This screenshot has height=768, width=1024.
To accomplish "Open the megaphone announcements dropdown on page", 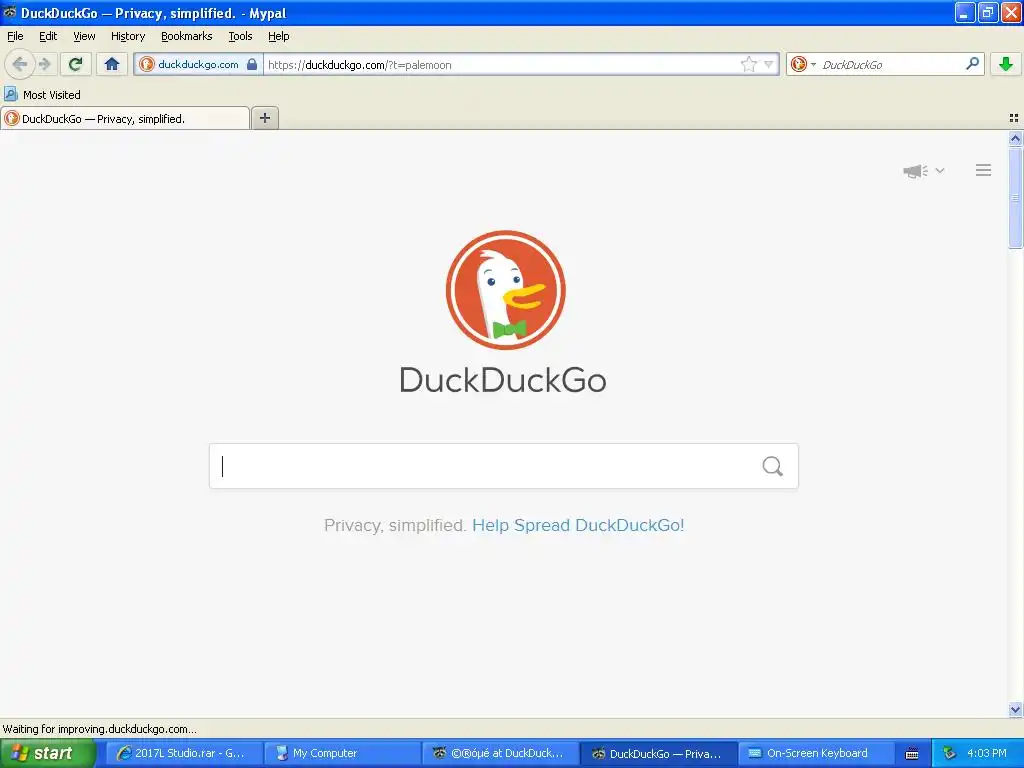I will [923, 171].
